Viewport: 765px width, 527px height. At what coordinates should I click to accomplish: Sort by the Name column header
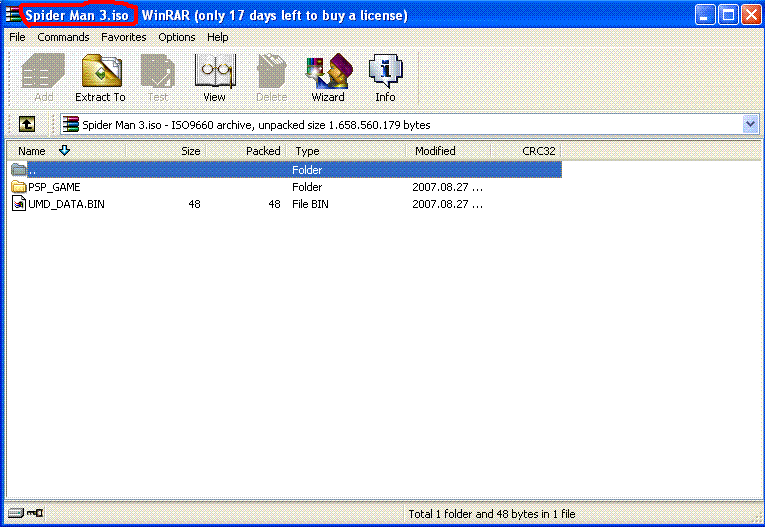[66, 151]
